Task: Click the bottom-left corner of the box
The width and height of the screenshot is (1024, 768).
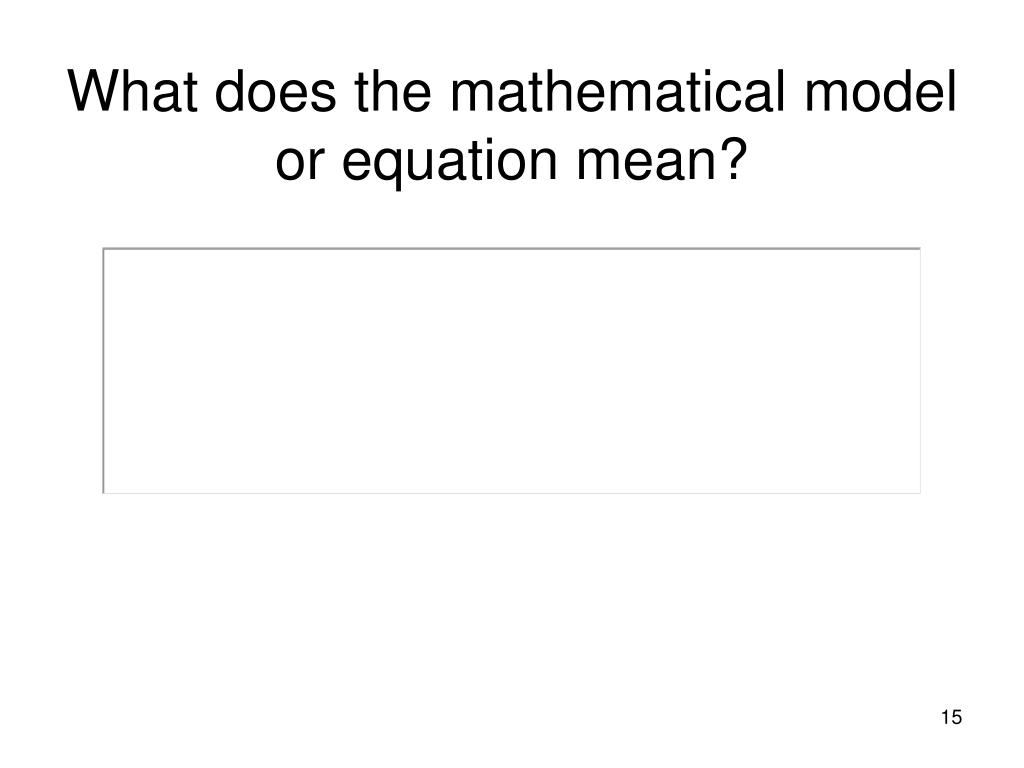Action: pyautogui.click(x=103, y=493)
